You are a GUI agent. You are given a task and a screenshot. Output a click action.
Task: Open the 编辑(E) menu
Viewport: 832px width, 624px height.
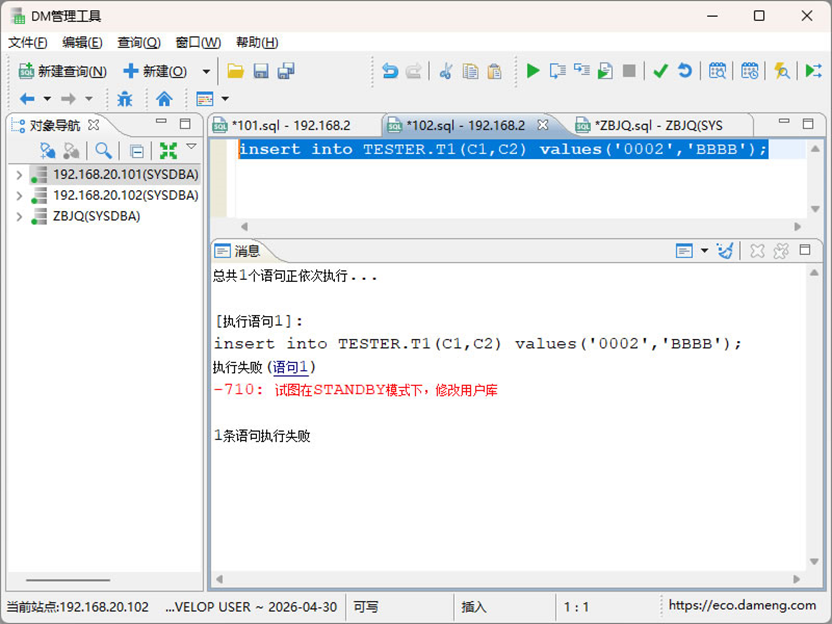pyautogui.click(x=82, y=42)
